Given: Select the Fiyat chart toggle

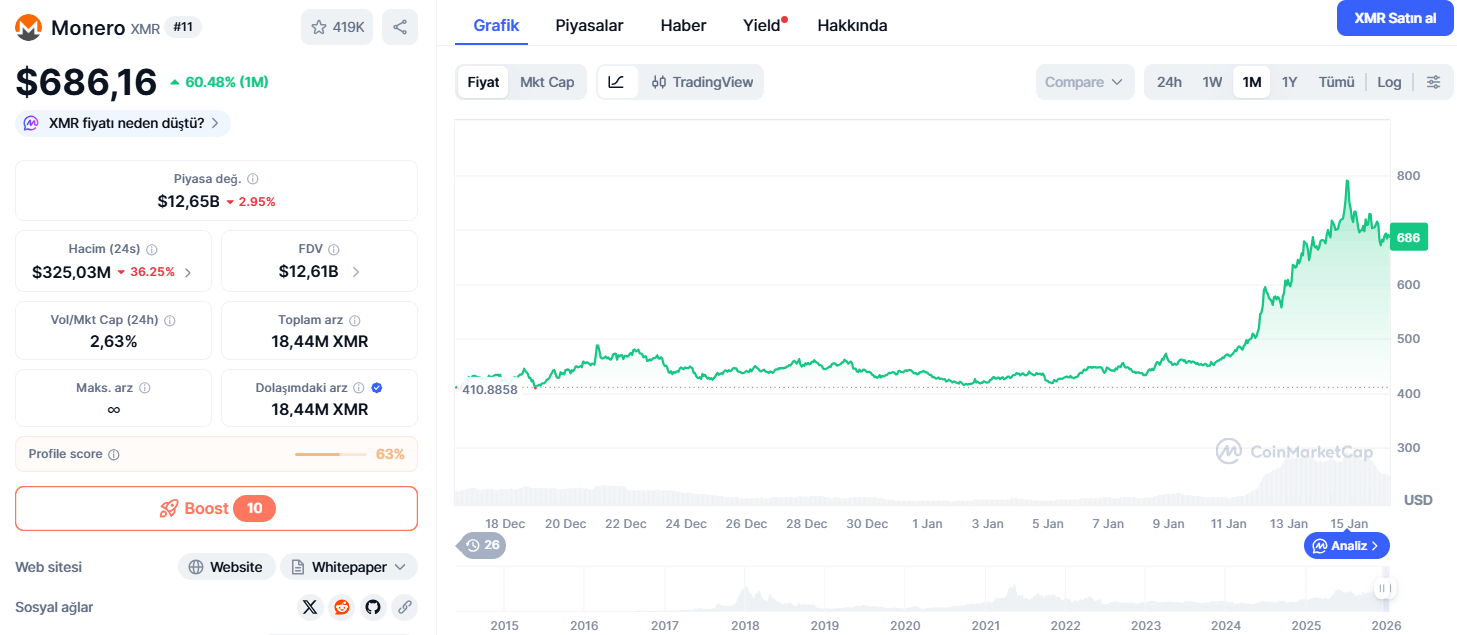Looking at the screenshot, I should point(483,82).
